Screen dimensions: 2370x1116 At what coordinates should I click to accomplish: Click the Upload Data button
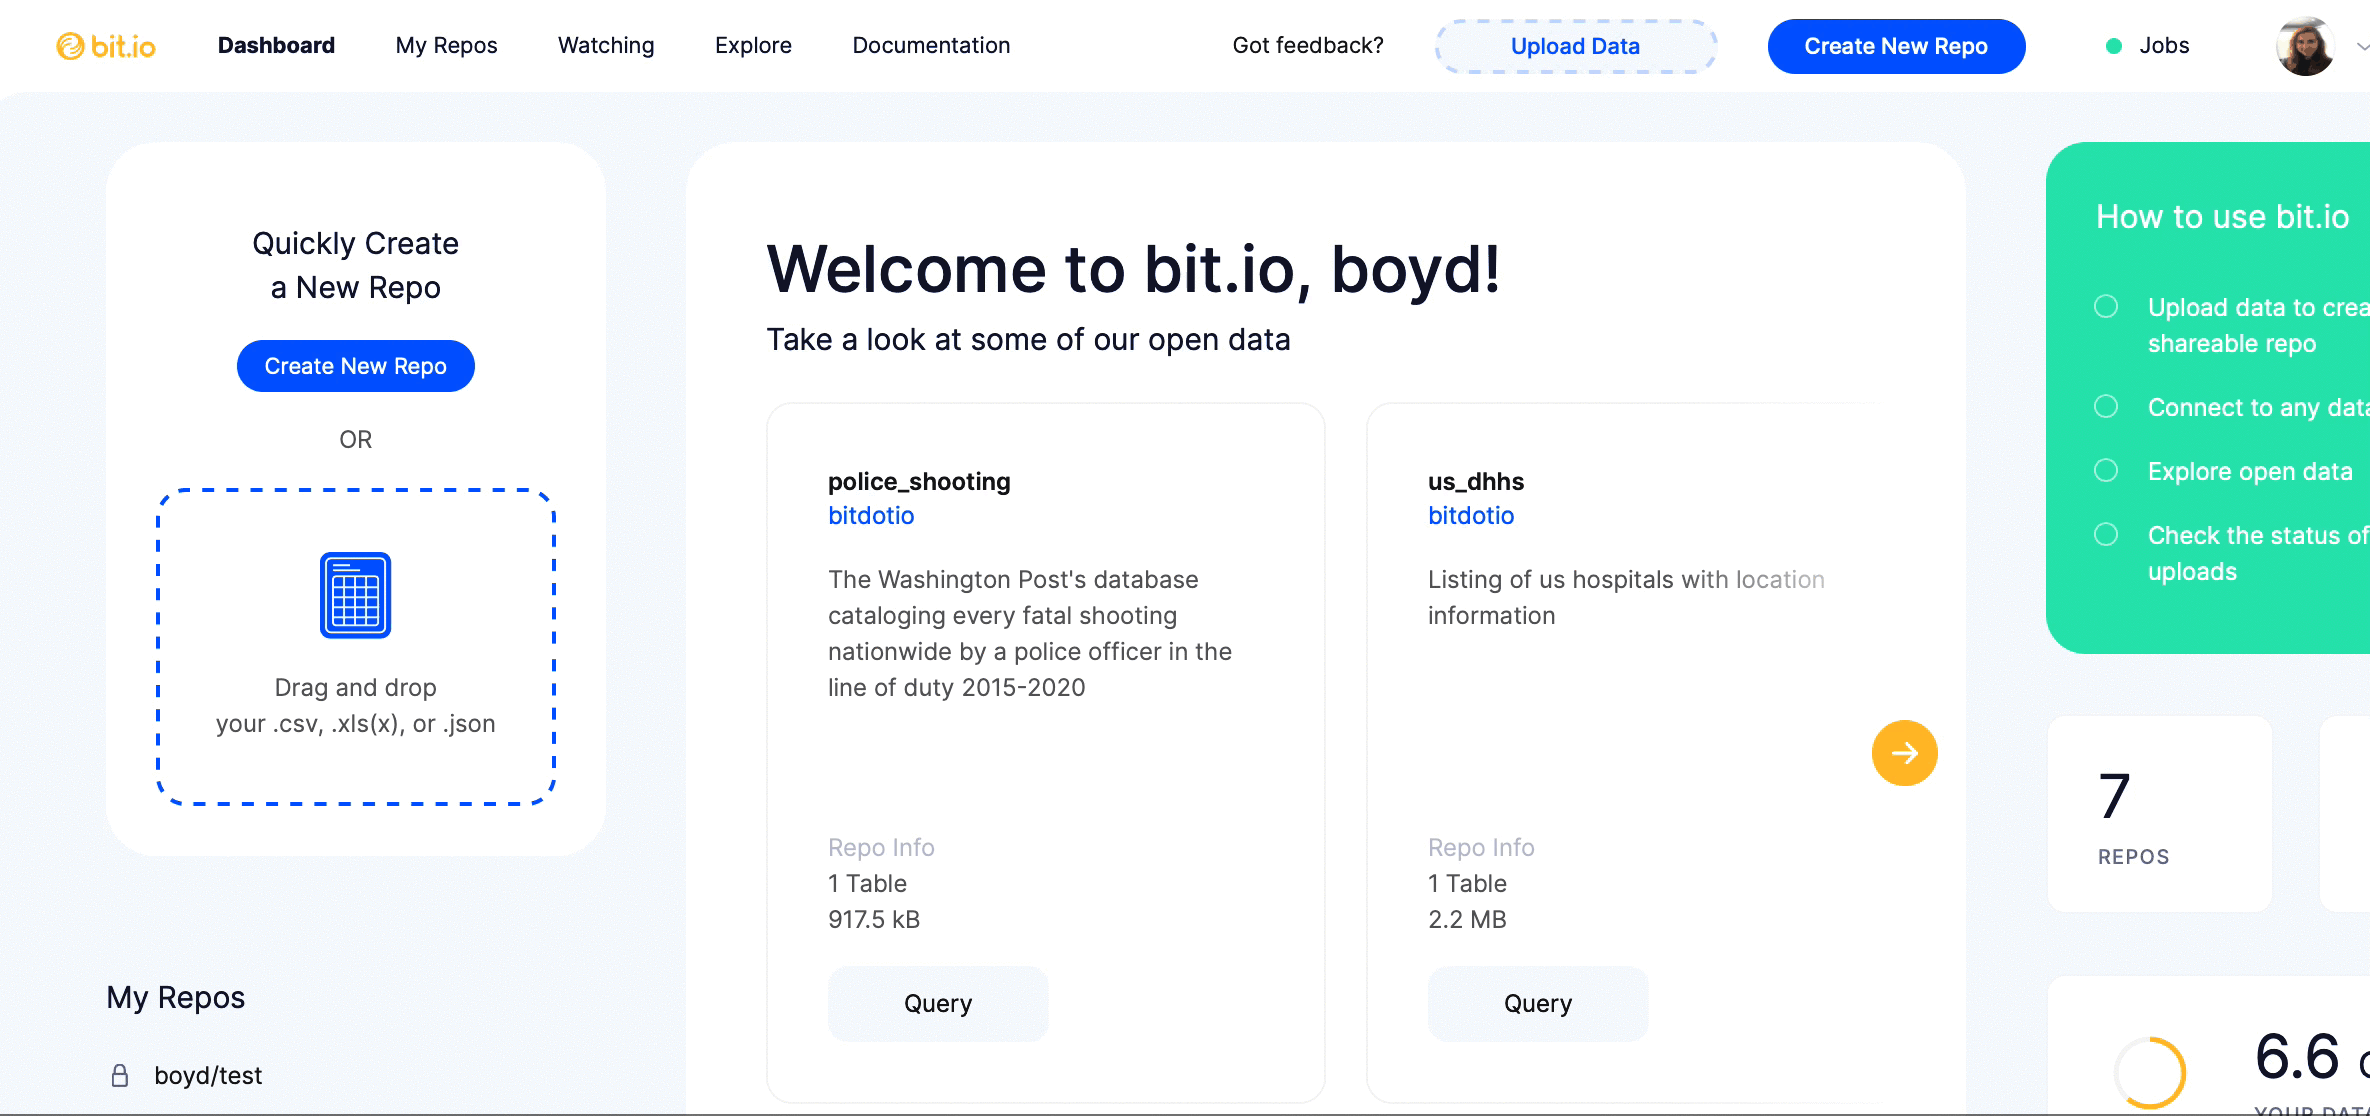1575,46
